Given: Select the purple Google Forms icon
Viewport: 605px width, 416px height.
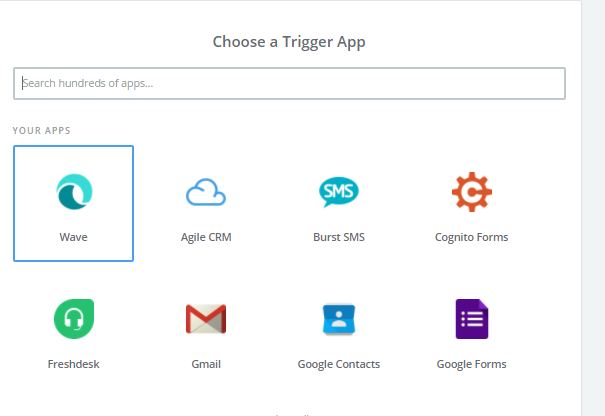Looking at the screenshot, I should coord(471,319).
